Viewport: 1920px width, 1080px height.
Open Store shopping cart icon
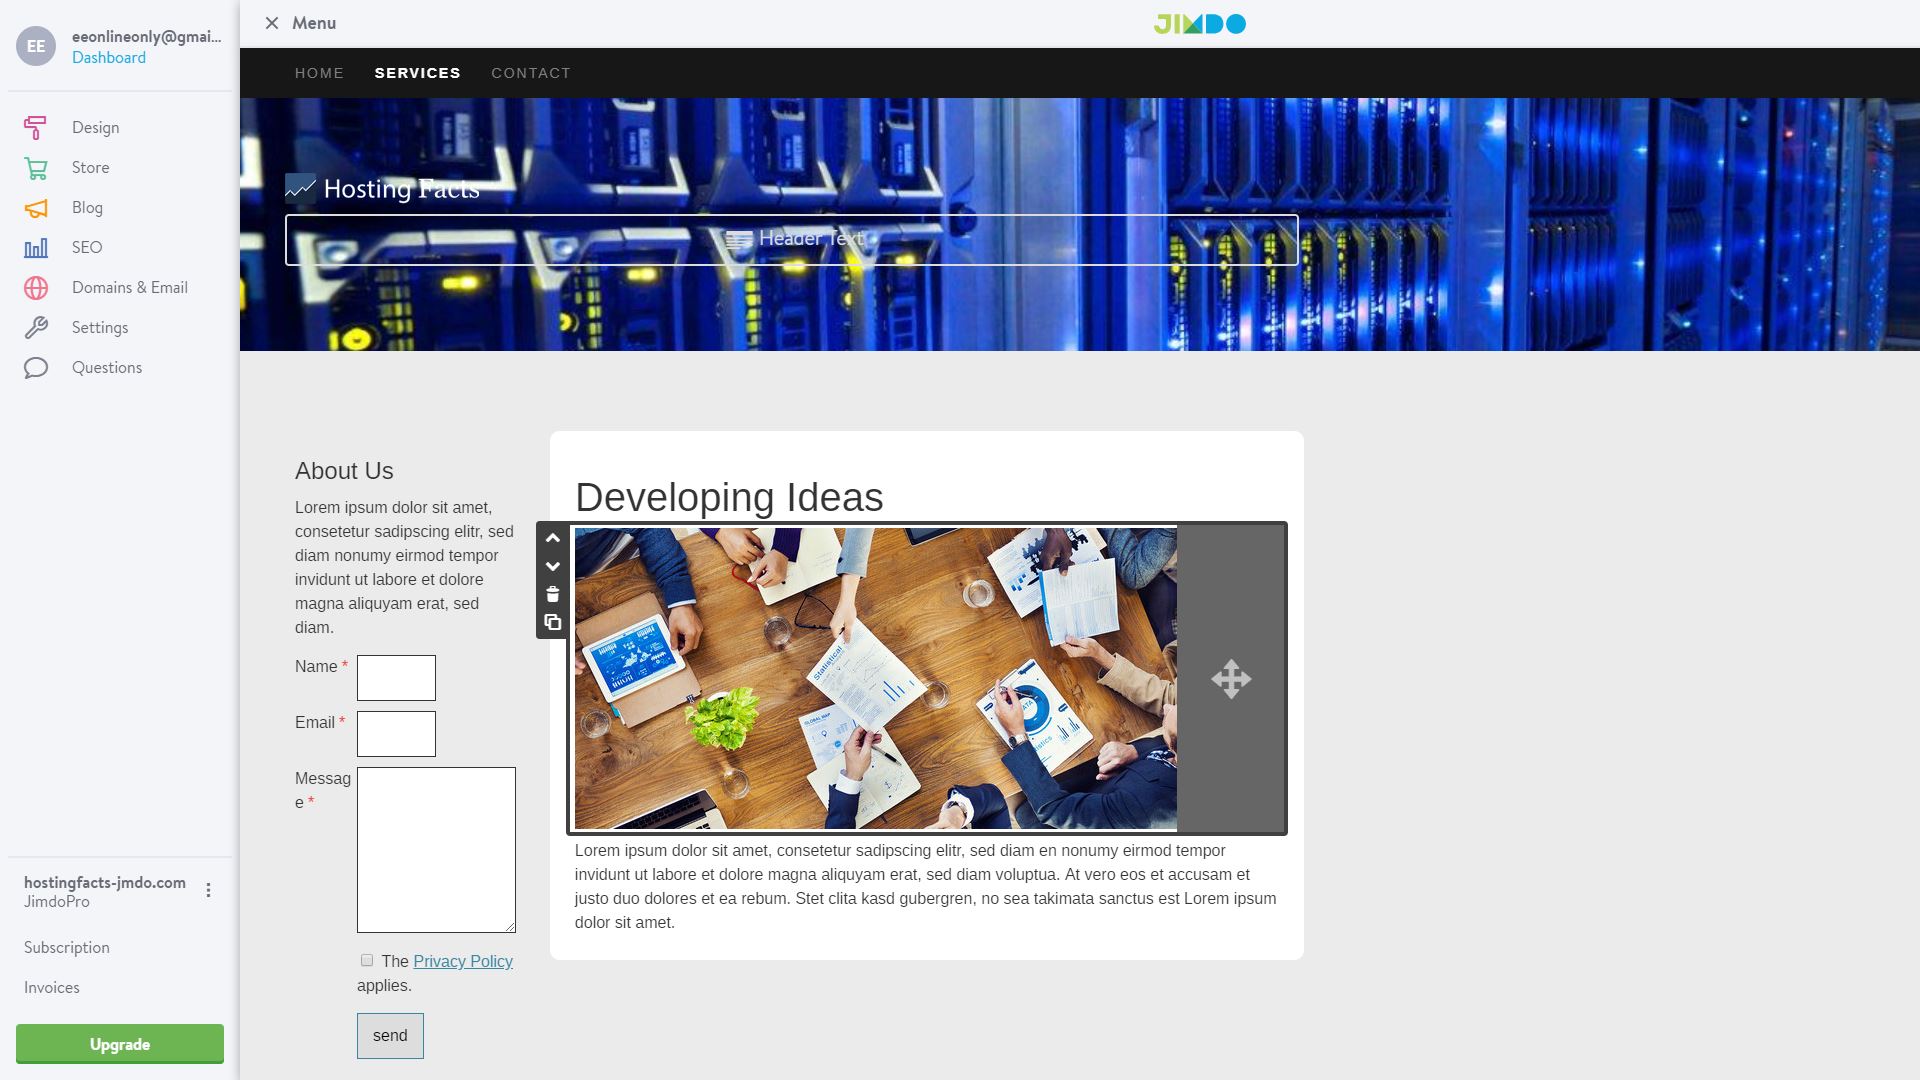point(35,168)
